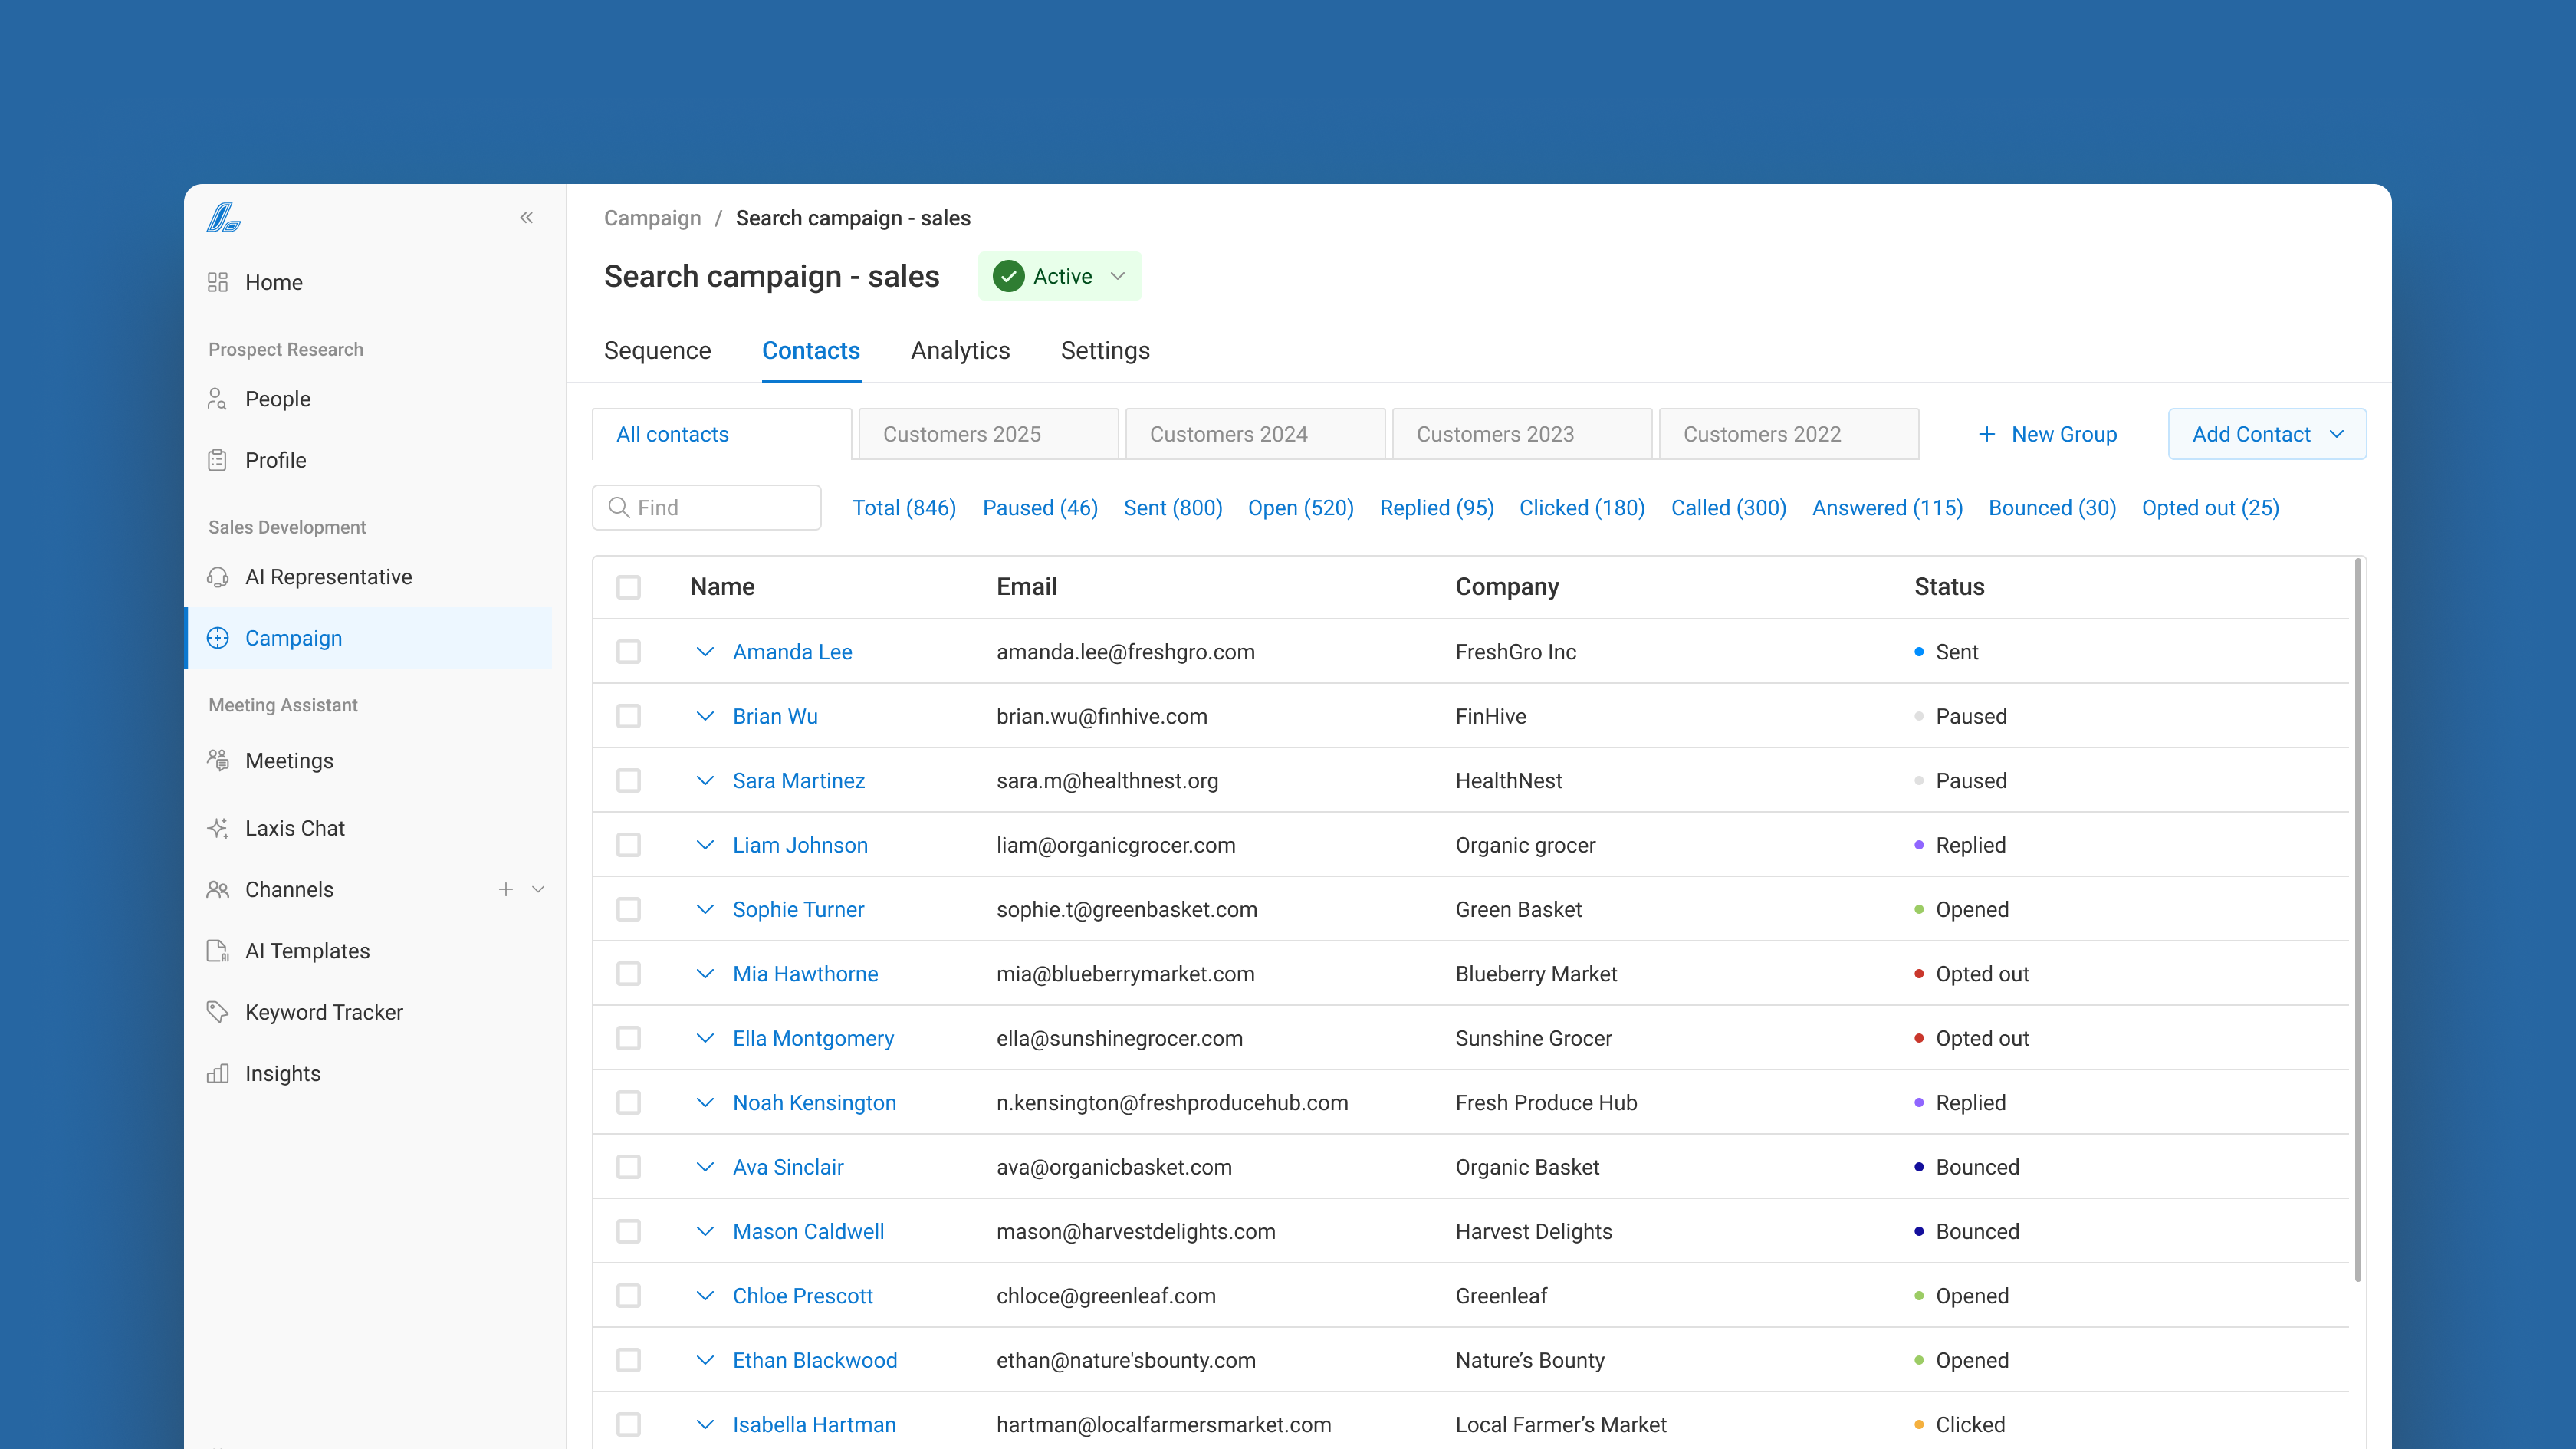The width and height of the screenshot is (2576, 1449).
Task: Click the New Group button
Action: (x=2047, y=434)
